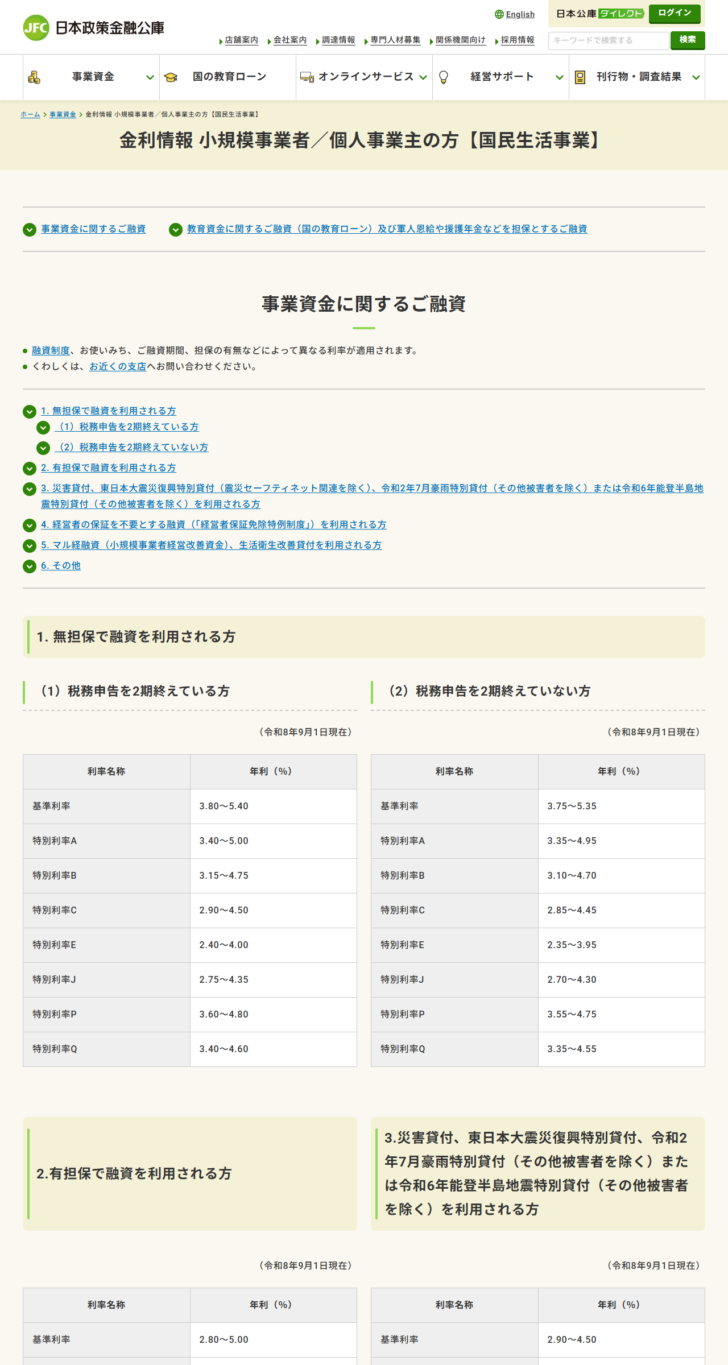
Task: Click the book icon for 刊行物・調査結果
Action: click(580, 77)
